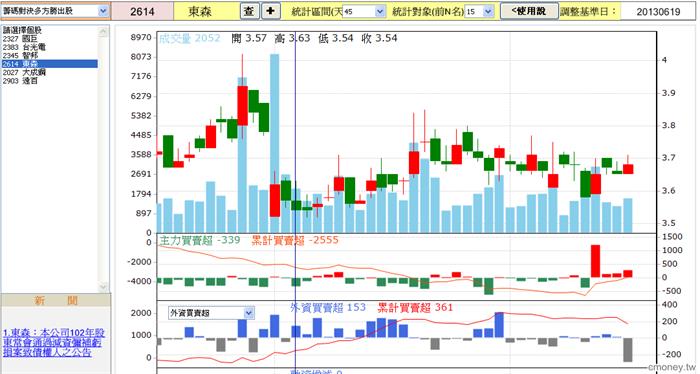This screenshot has height=374, width=700.
Task: Click the 查 search button
Action: [x=249, y=11]
